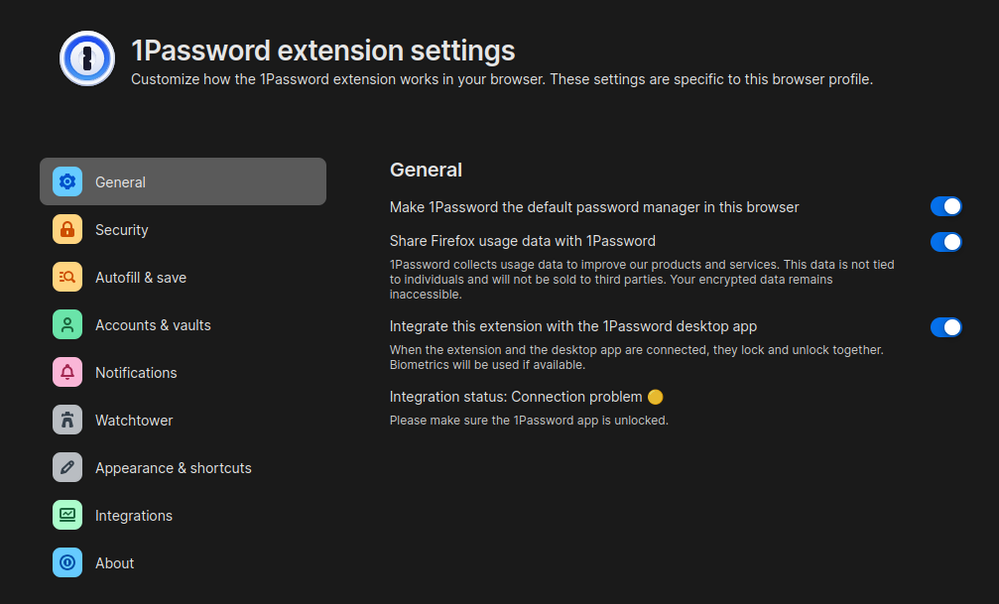Click the Watchtower tower icon
The height and width of the screenshot is (604, 999).
(x=67, y=420)
